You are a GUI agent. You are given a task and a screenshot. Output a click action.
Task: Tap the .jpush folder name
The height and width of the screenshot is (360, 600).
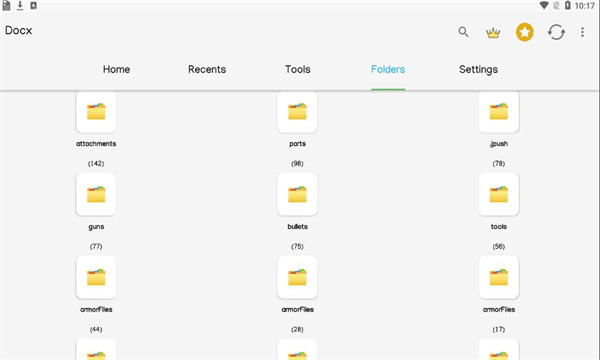(499, 144)
